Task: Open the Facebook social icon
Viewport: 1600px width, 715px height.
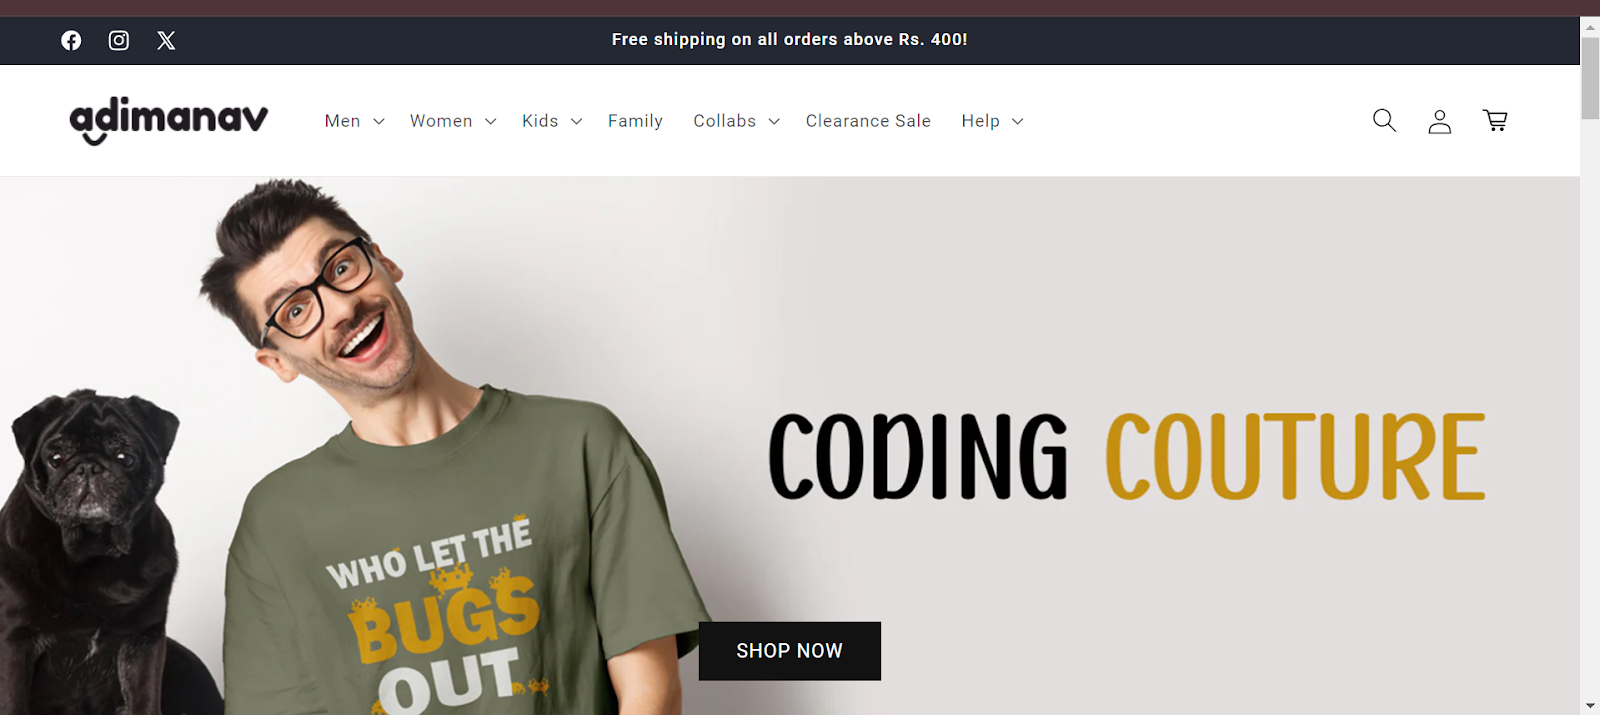Action: (x=71, y=40)
